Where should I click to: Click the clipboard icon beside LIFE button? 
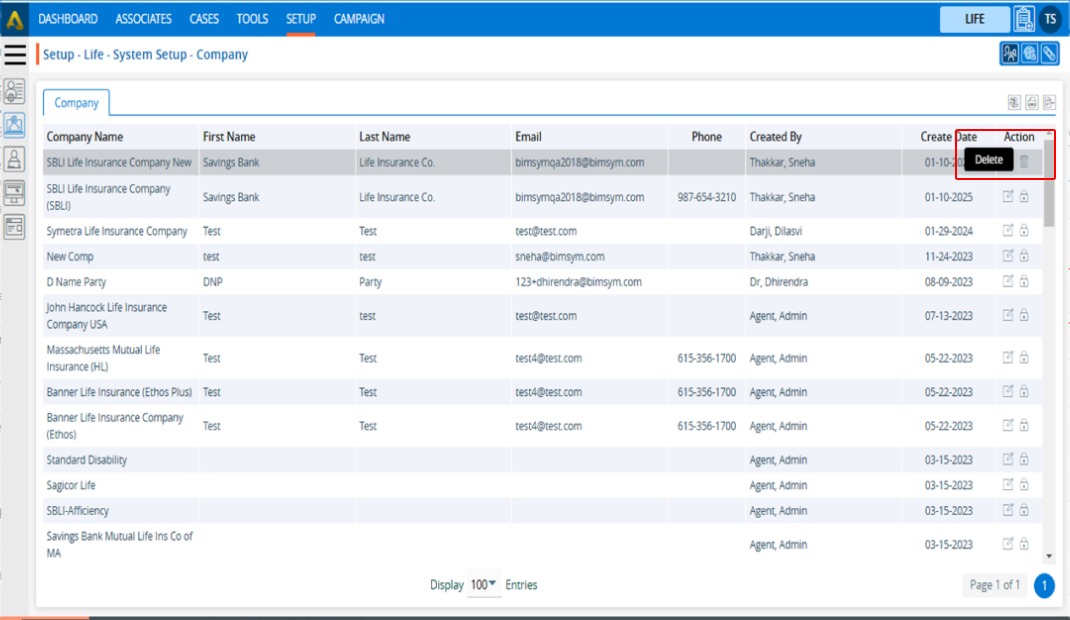point(1024,19)
